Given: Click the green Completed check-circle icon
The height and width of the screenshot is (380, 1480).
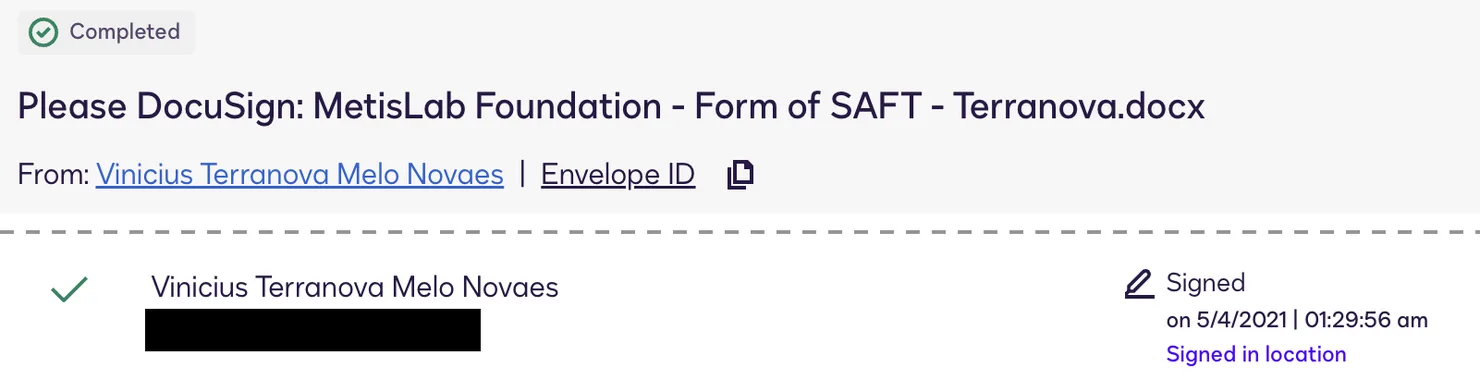Looking at the screenshot, I should pyautogui.click(x=43, y=32).
